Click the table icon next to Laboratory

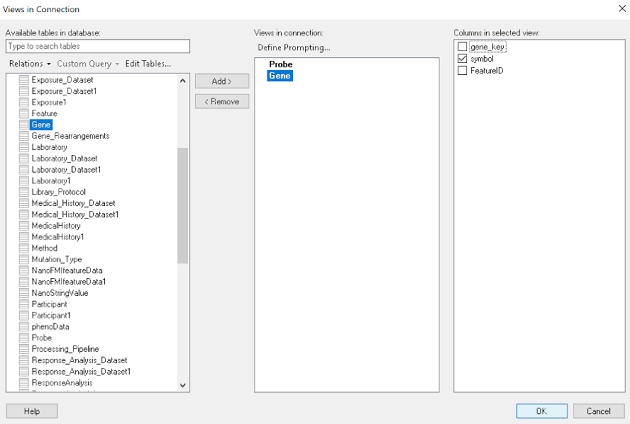point(25,147)
